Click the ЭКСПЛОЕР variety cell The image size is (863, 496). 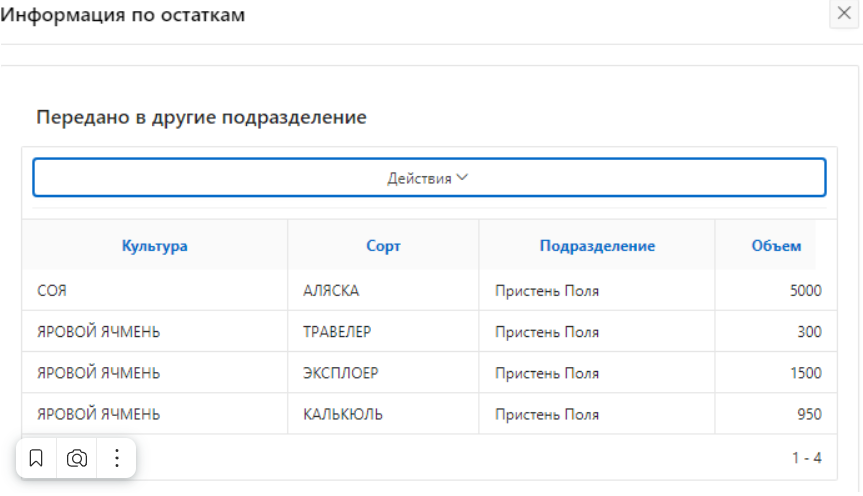pos(340,373)
